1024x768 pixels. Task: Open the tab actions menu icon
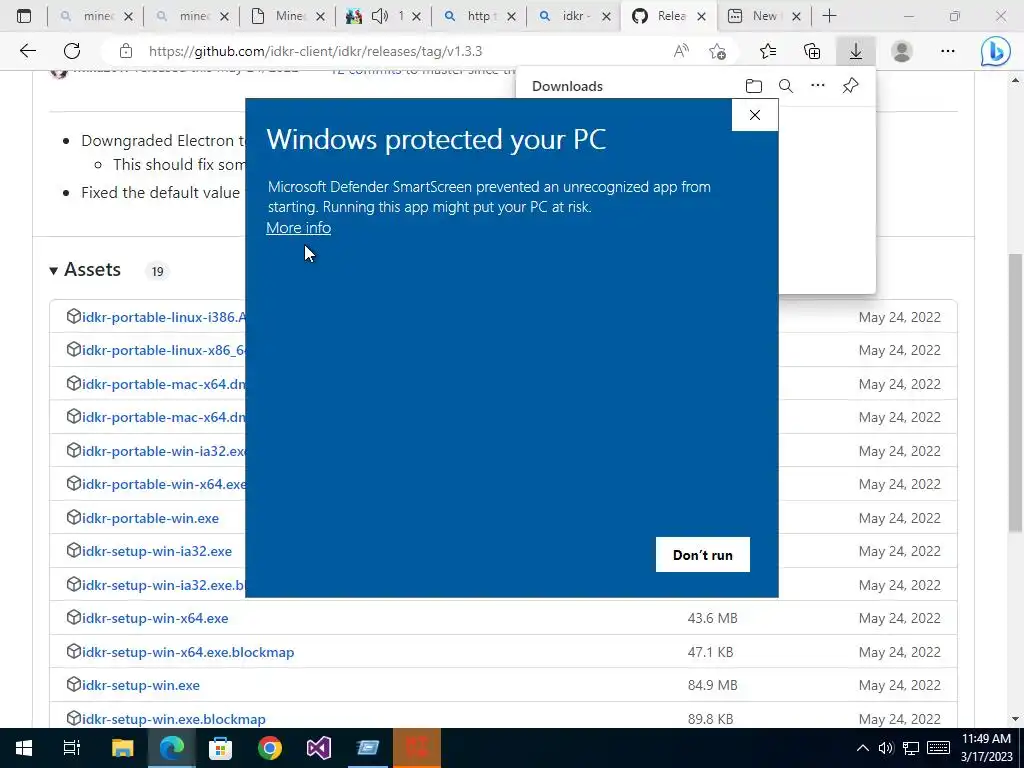pos(24,16)
